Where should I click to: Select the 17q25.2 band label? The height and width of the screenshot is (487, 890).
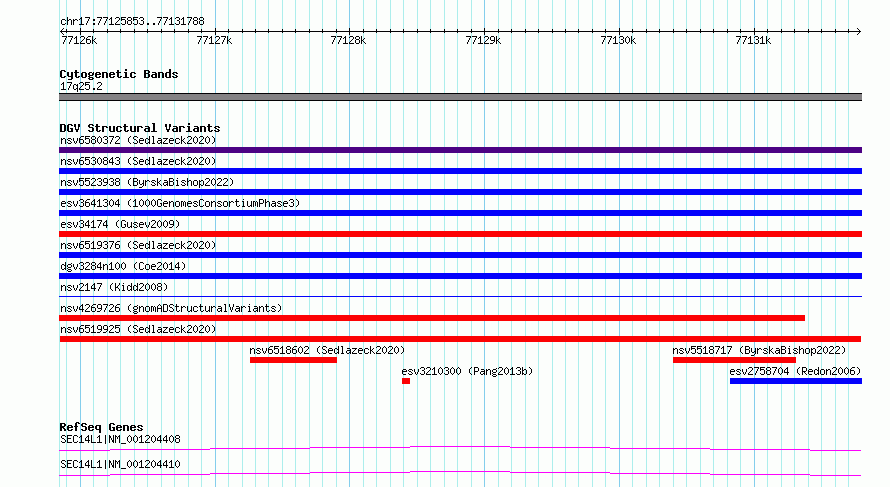(x=81, y=86)
